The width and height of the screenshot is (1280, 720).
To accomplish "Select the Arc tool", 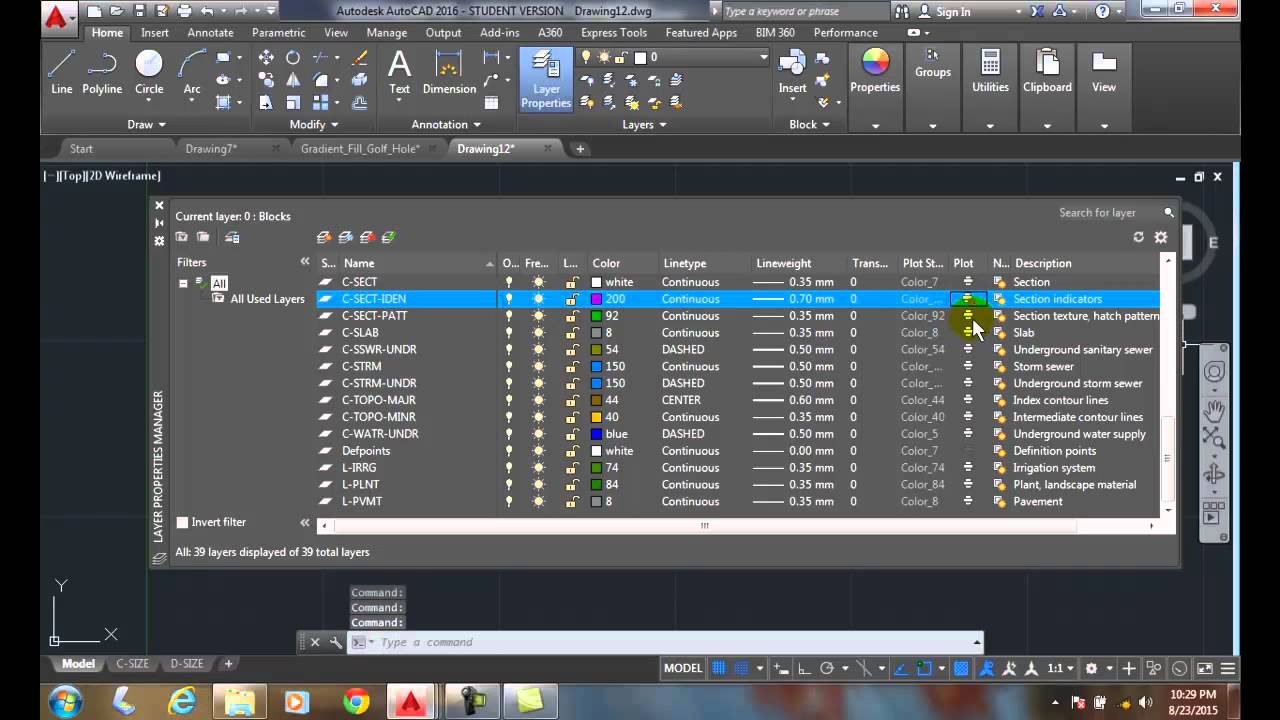I will point(191,72).
